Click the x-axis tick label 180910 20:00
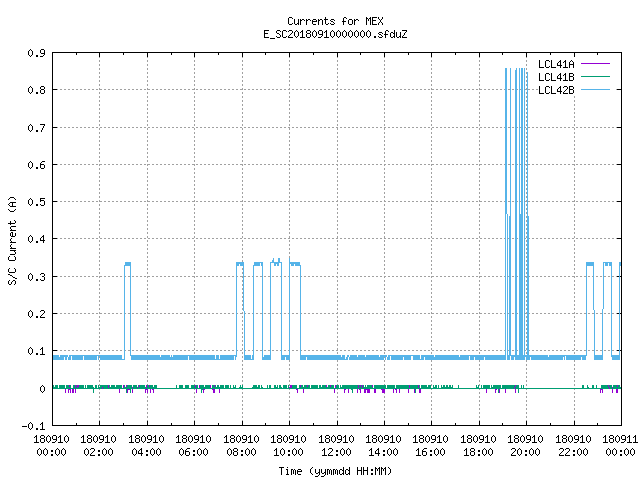Image resolution: width=640 pixels, height=480 pixels. pos(525,446)
